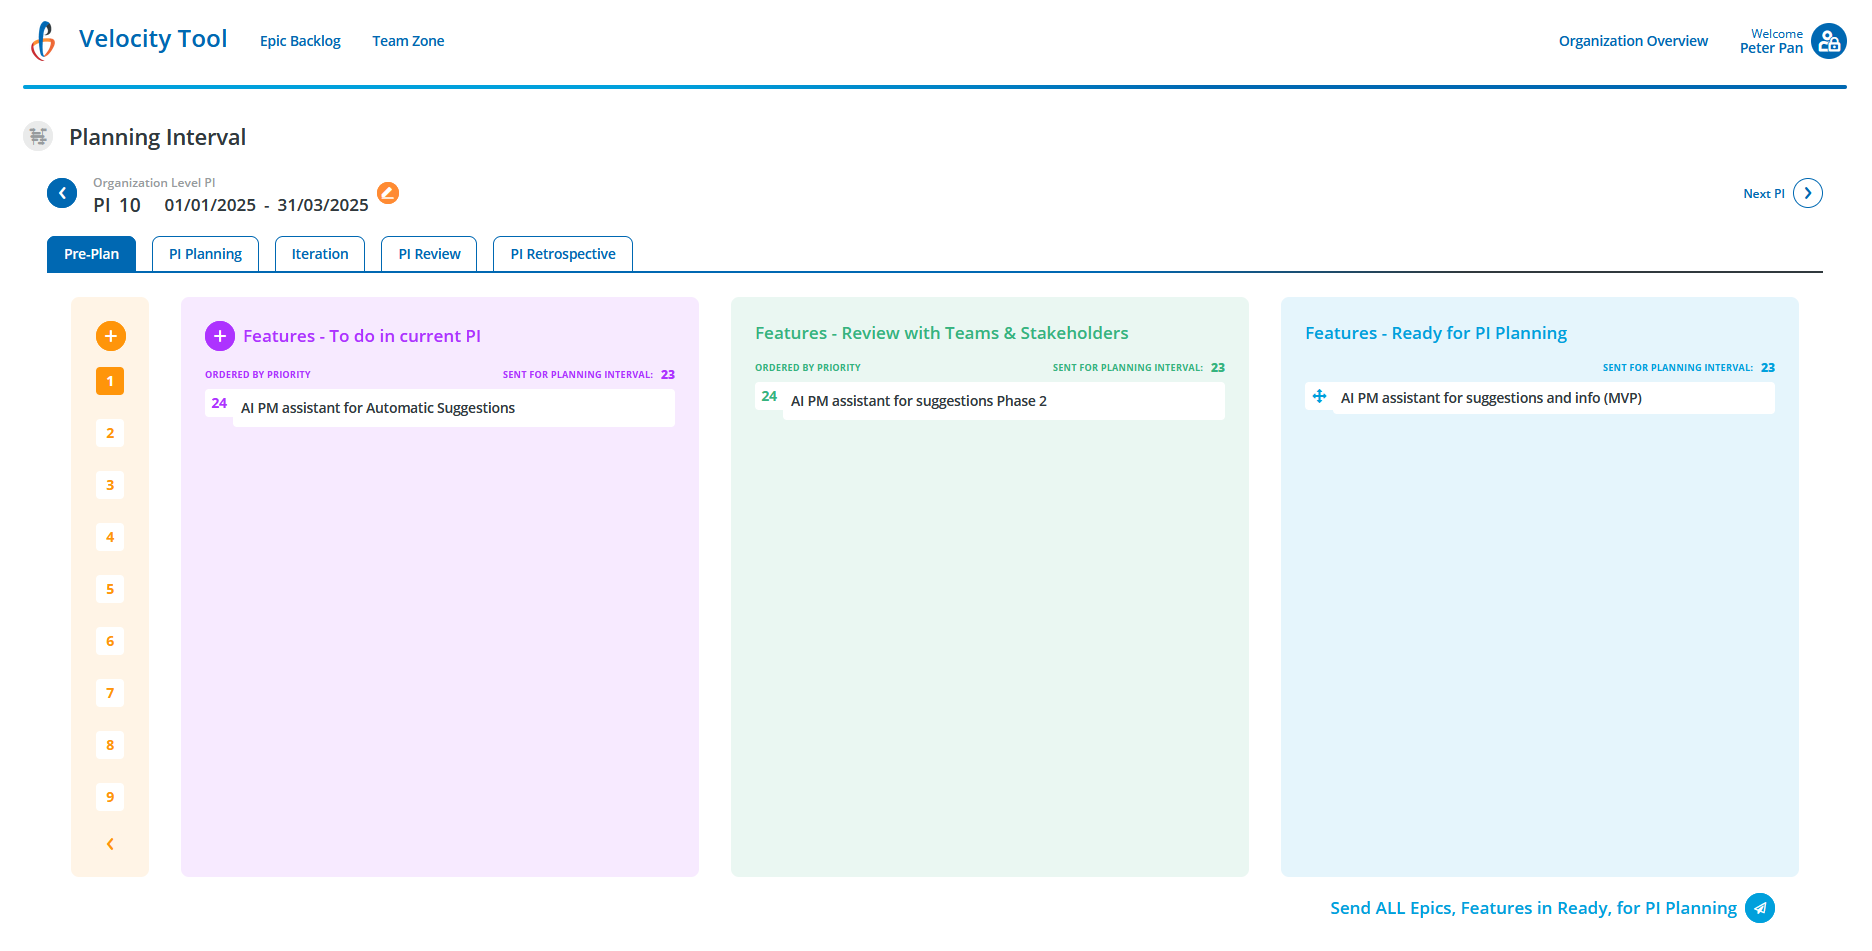Select priority number 8
Screen dimensions: 1872x951
110,745
